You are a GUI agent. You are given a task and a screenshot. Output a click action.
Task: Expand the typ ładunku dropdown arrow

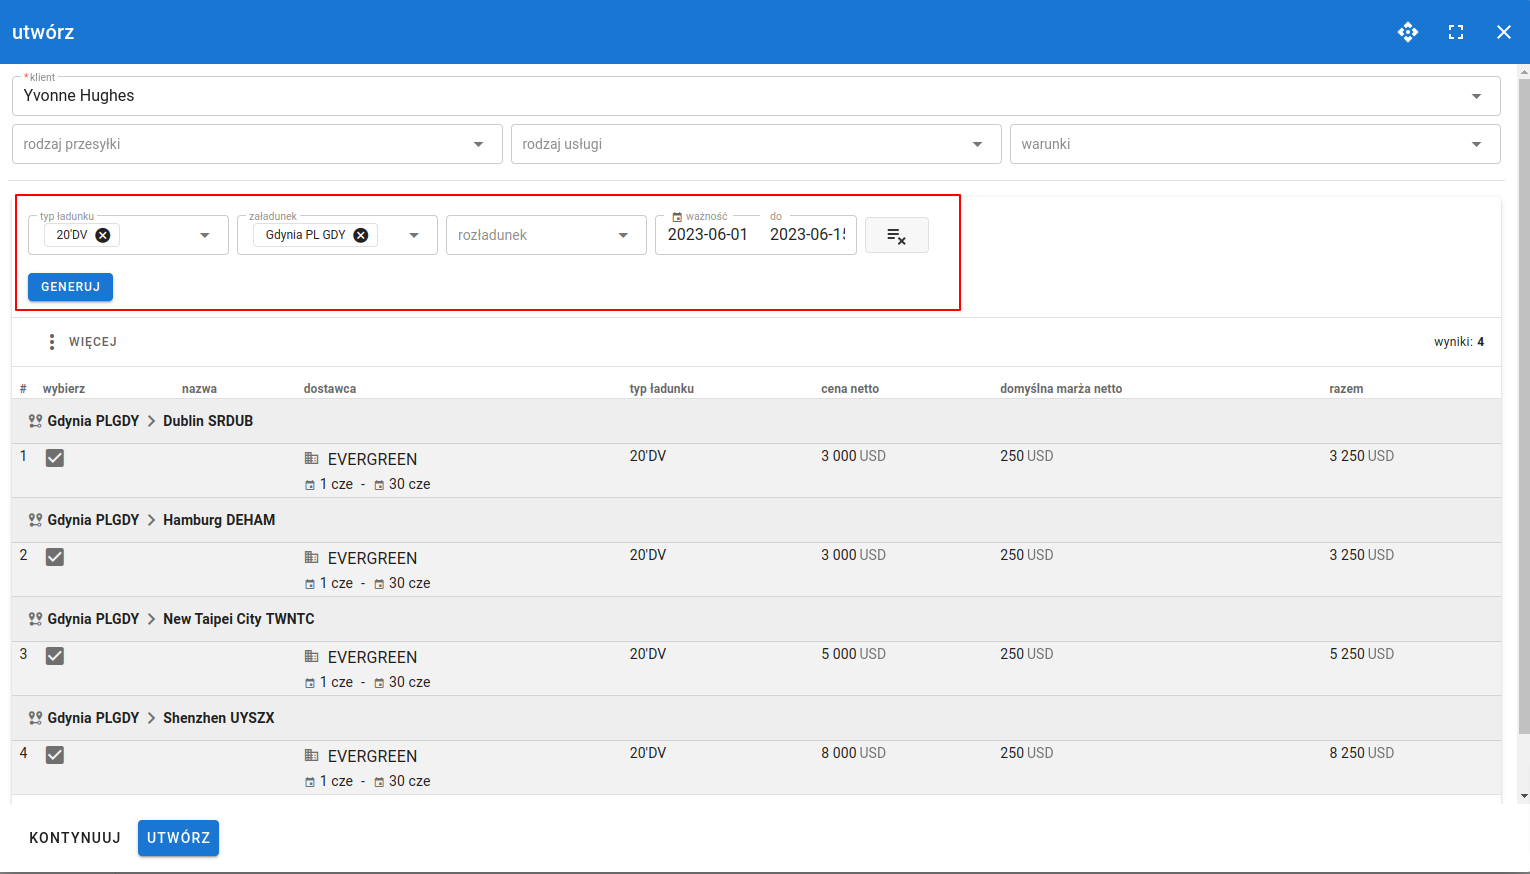click(205, 235)
